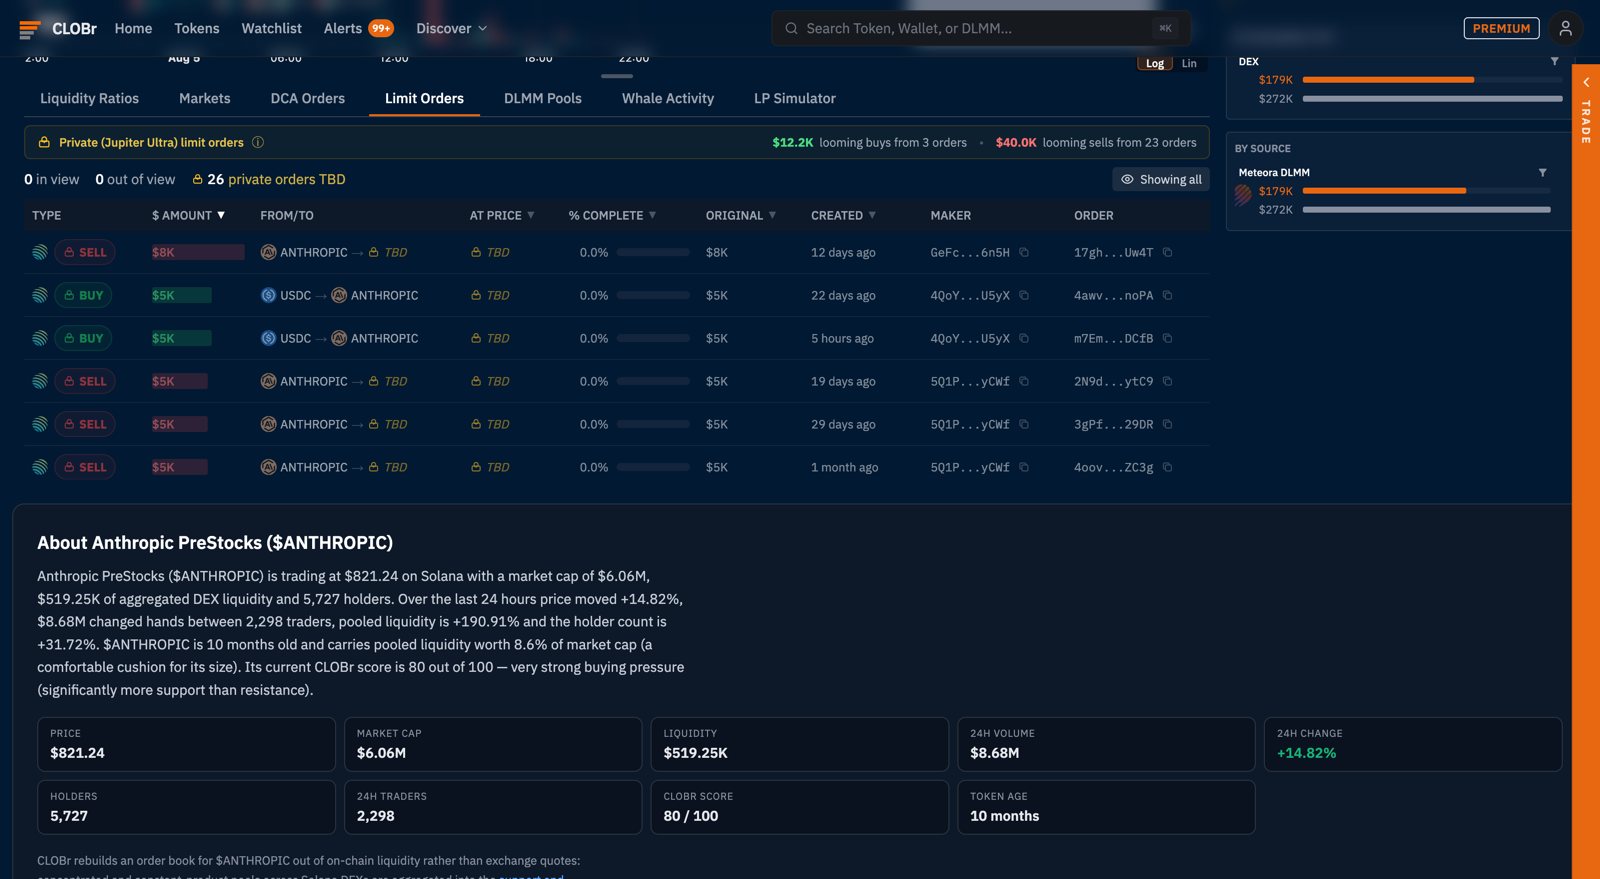Click USDC token icon in 5 hours ago row
The image size is (1600, 879).
(268, 338)
